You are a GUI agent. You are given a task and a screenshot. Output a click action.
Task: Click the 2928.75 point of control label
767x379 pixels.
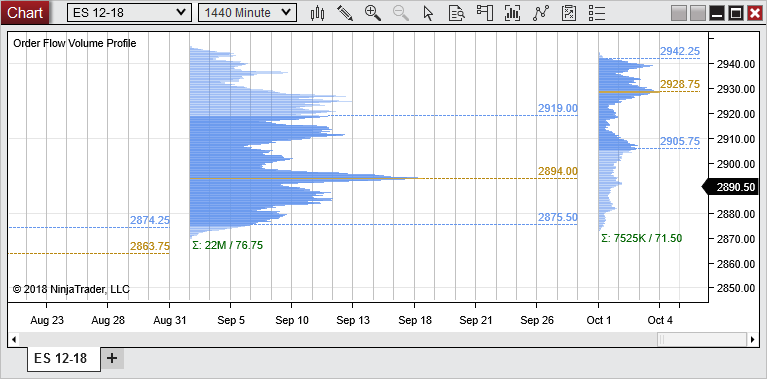pos(680,84)
